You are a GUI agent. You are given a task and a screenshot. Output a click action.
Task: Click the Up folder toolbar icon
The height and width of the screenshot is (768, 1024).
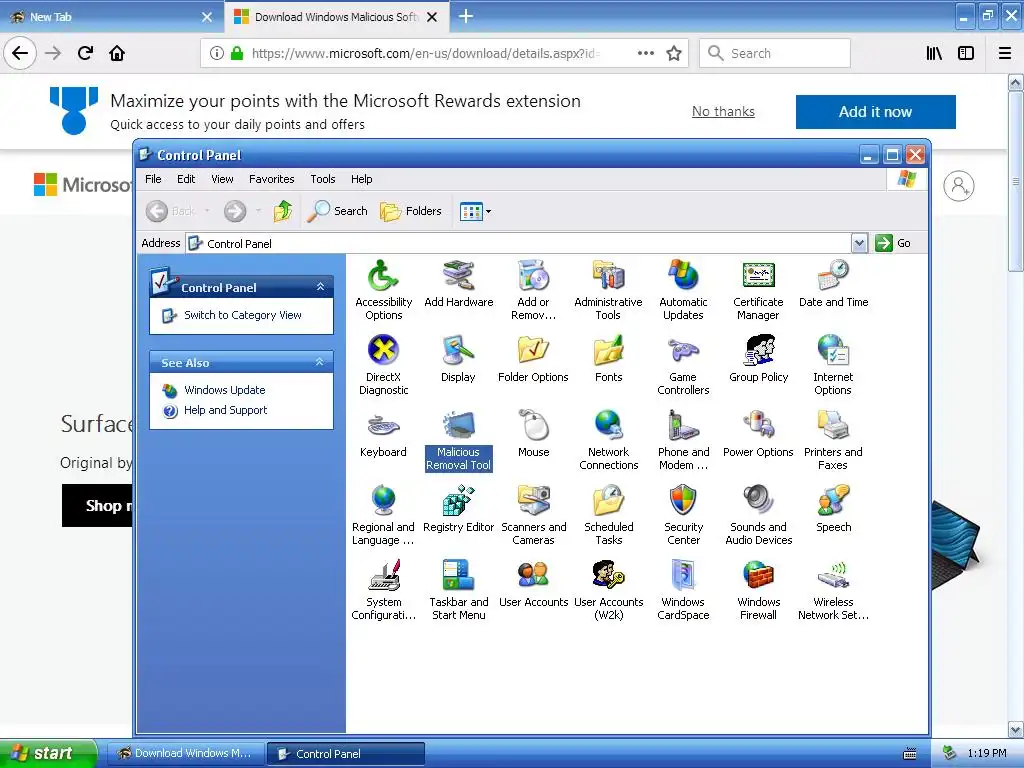(283, 211)
